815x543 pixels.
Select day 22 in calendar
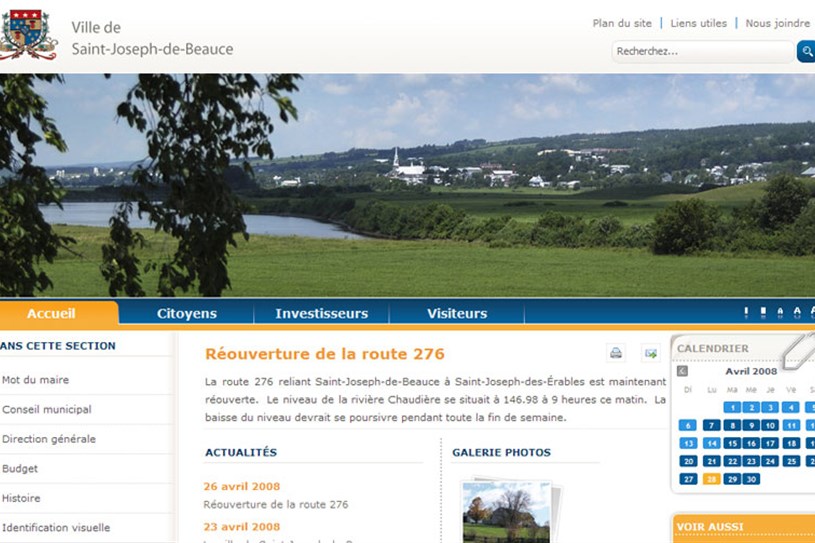point(732,461)
